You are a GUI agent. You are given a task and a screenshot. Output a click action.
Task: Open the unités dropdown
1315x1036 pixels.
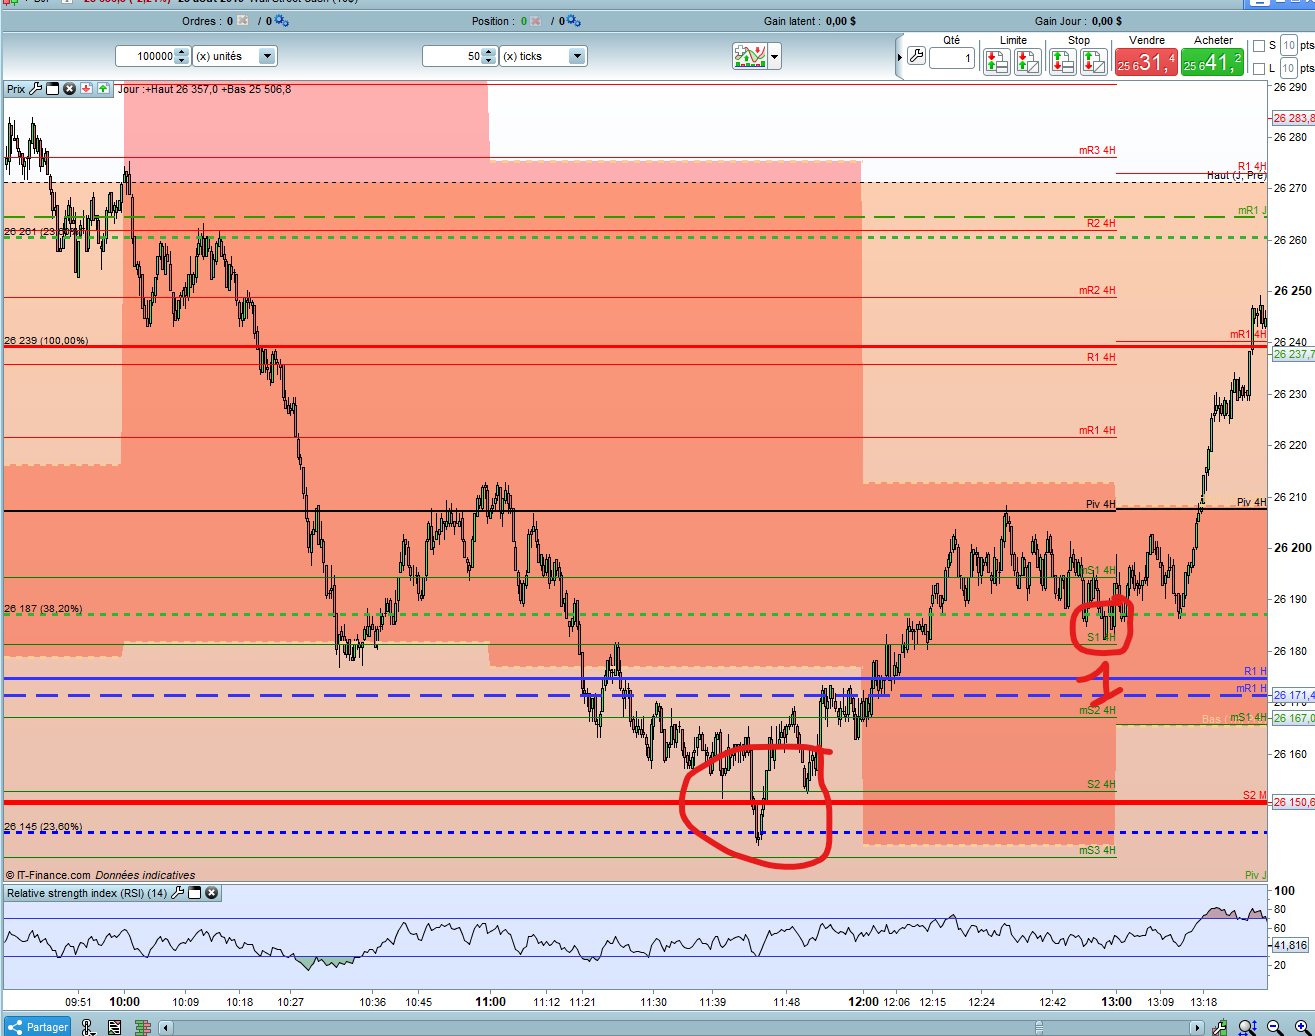[267, 56]
